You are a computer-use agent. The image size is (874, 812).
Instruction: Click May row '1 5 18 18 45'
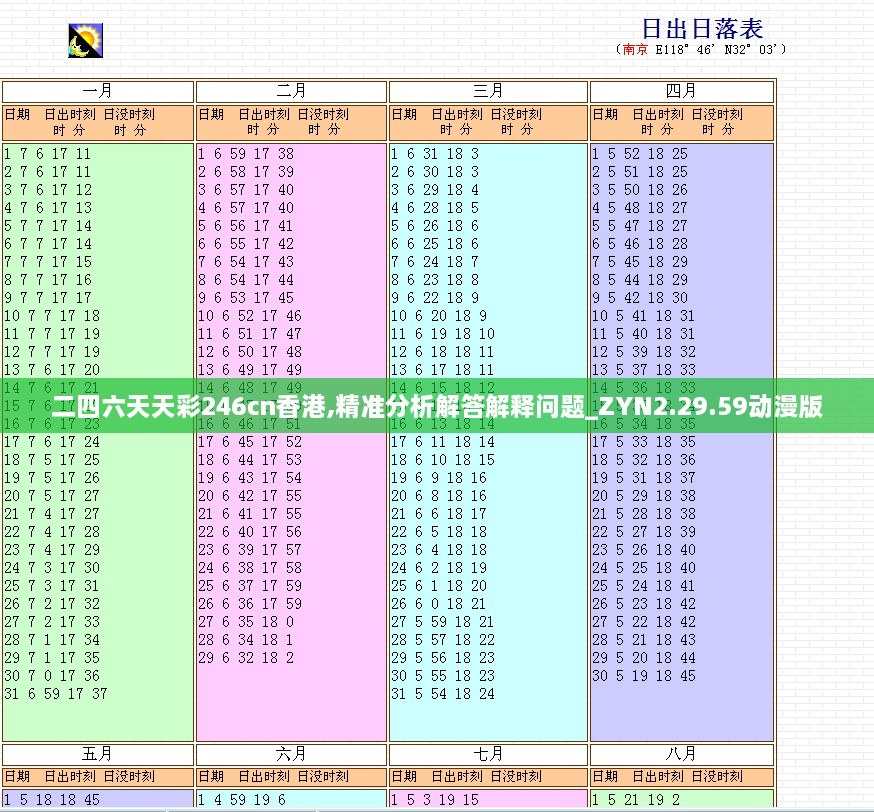click(52, 800)
